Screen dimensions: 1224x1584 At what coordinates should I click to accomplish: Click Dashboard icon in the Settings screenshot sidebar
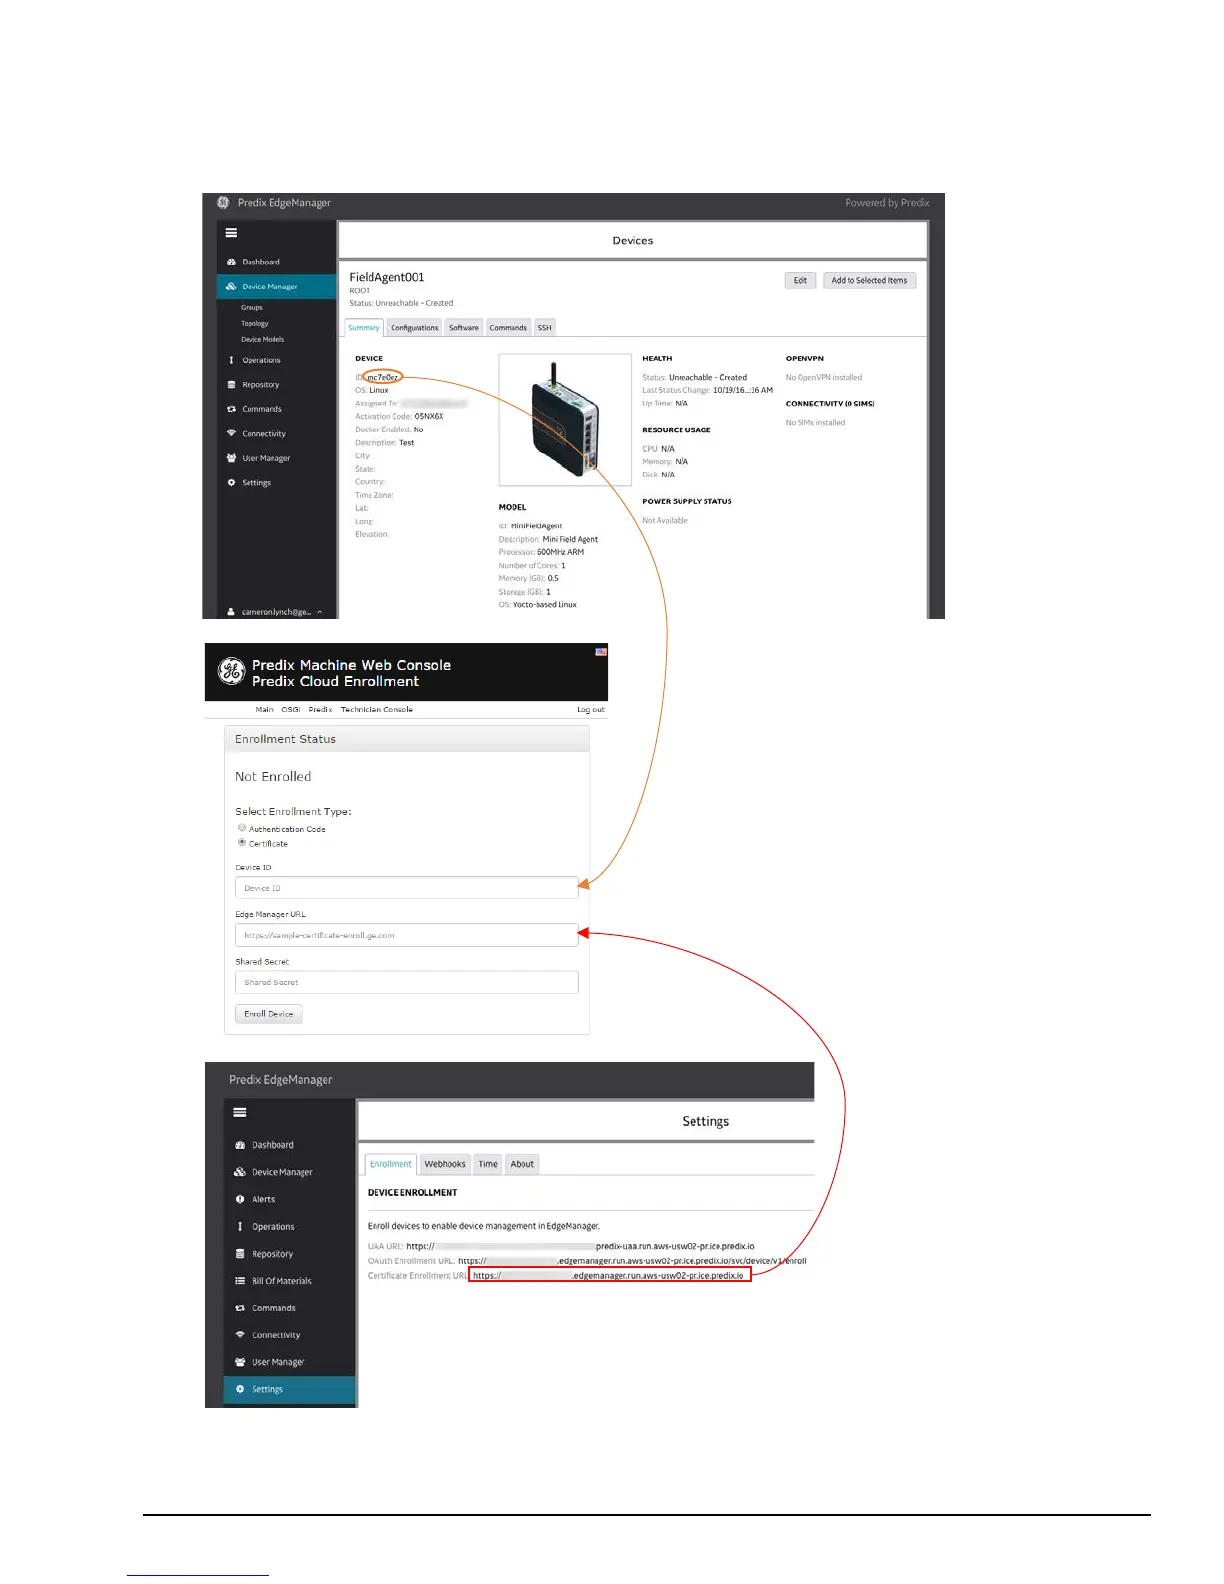[x=240, y=1145]
